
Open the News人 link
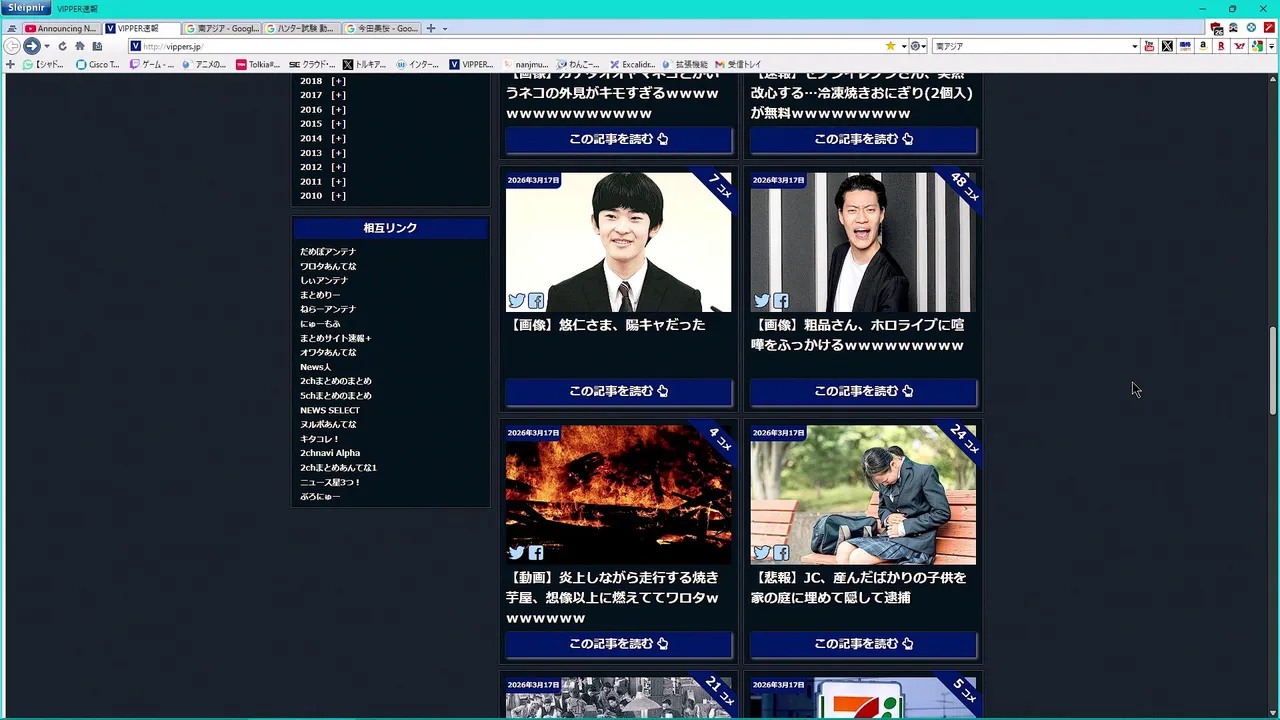(315, 367)
